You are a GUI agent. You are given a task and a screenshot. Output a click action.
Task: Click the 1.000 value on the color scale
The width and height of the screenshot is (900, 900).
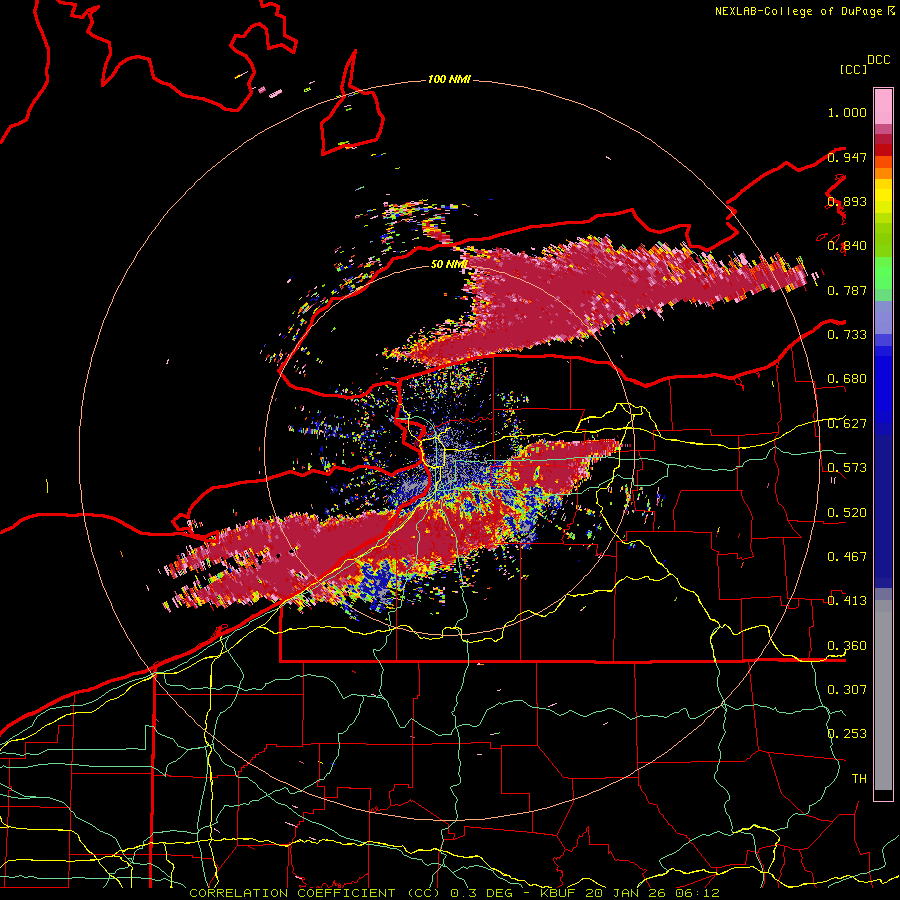pyautogui.click(x=847, y=112)
